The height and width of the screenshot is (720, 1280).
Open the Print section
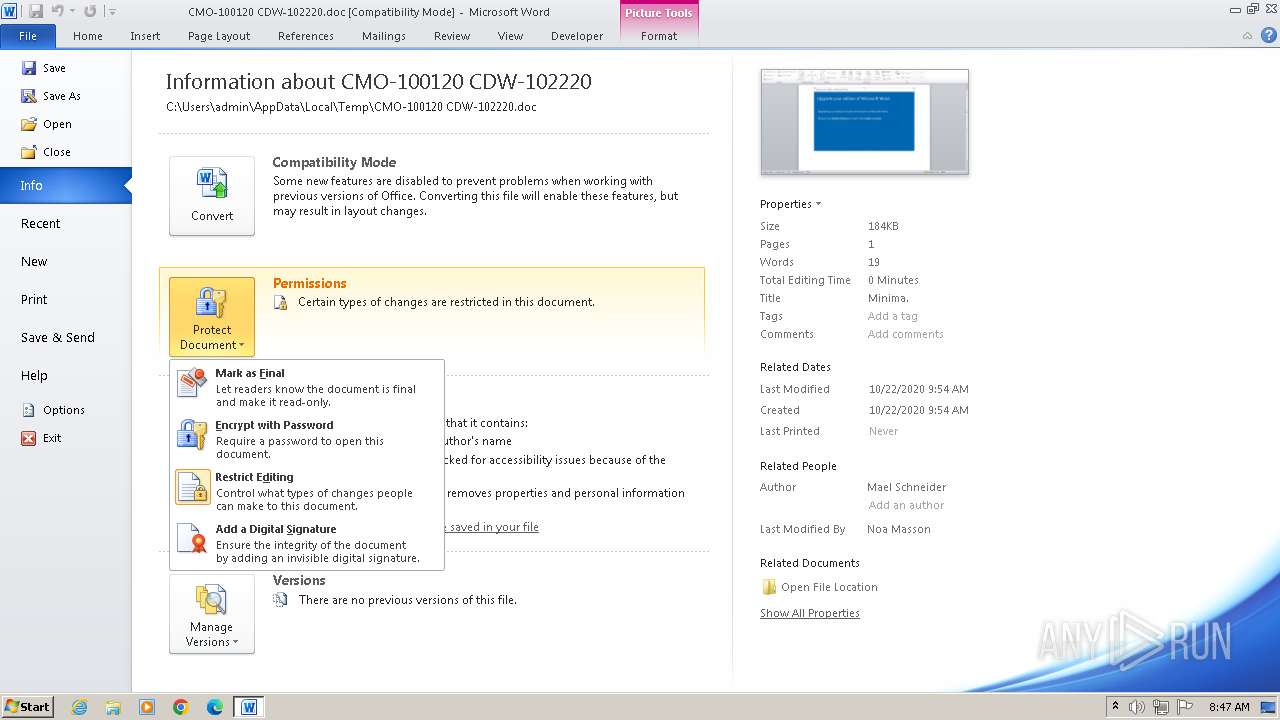point(34,300)
